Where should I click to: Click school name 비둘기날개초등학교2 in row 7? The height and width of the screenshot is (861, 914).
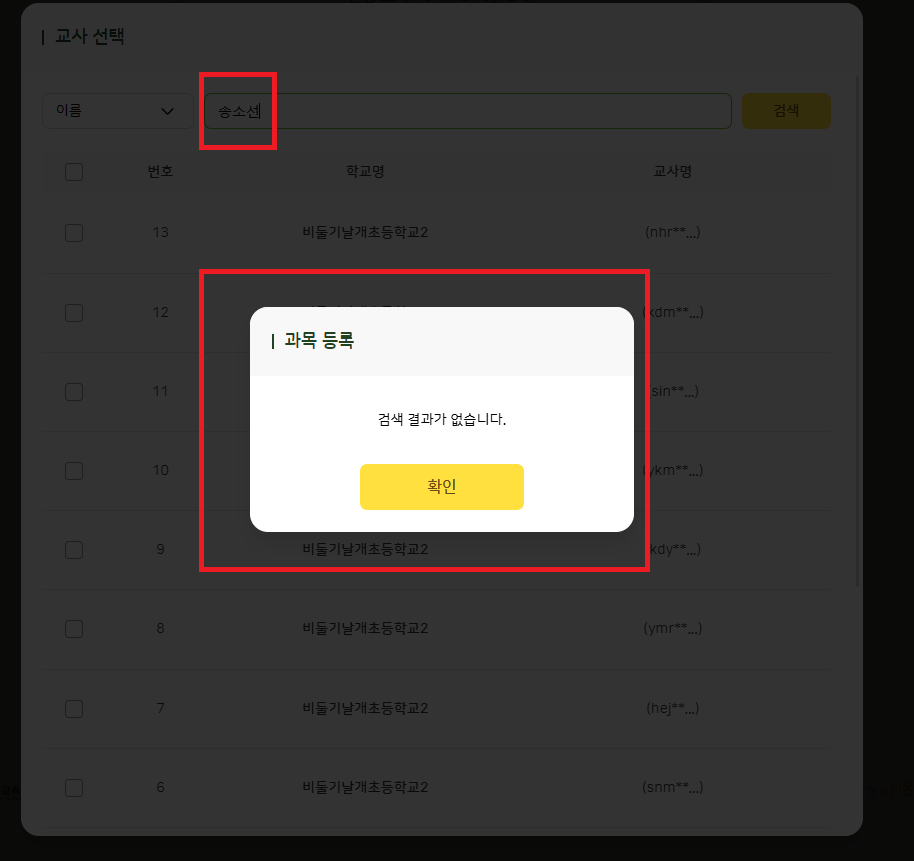click(x=365, y=708)
